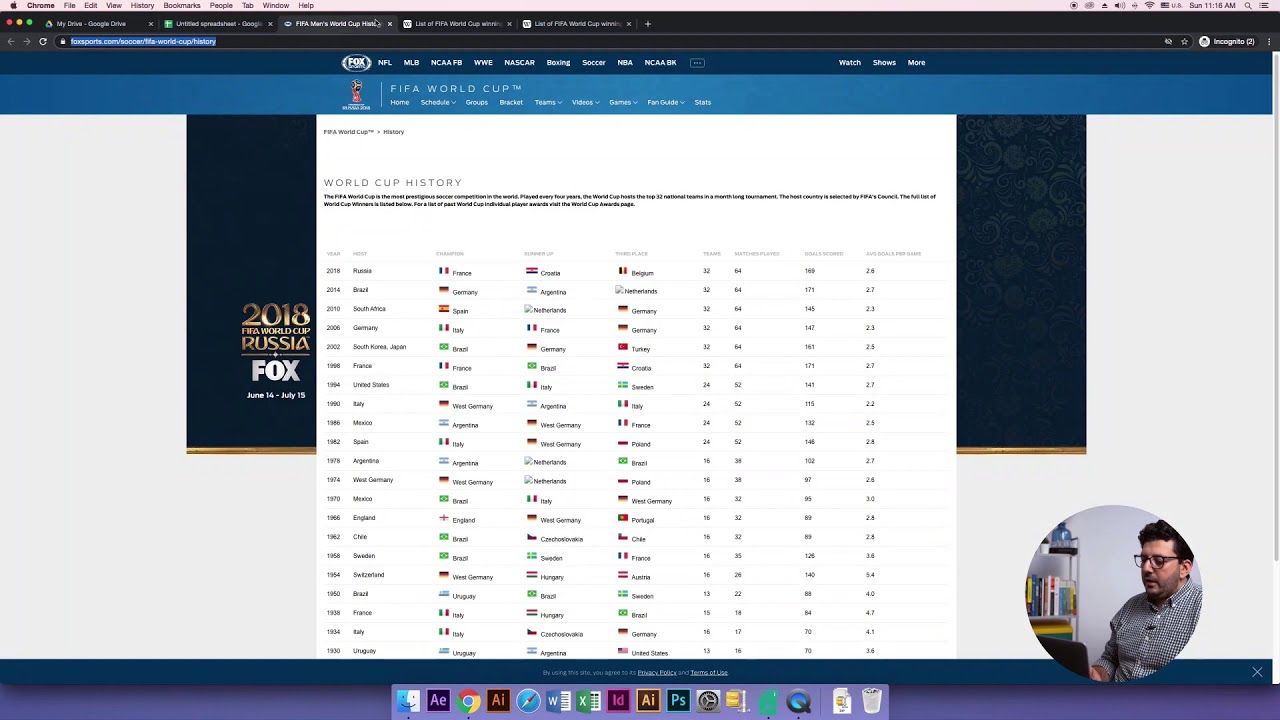Click the Watch link
1280x720 pixels.
(849, 62)
